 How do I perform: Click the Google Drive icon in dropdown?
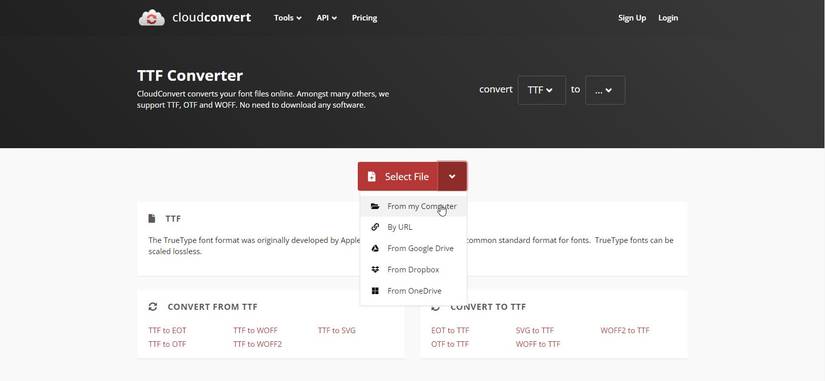375,248
